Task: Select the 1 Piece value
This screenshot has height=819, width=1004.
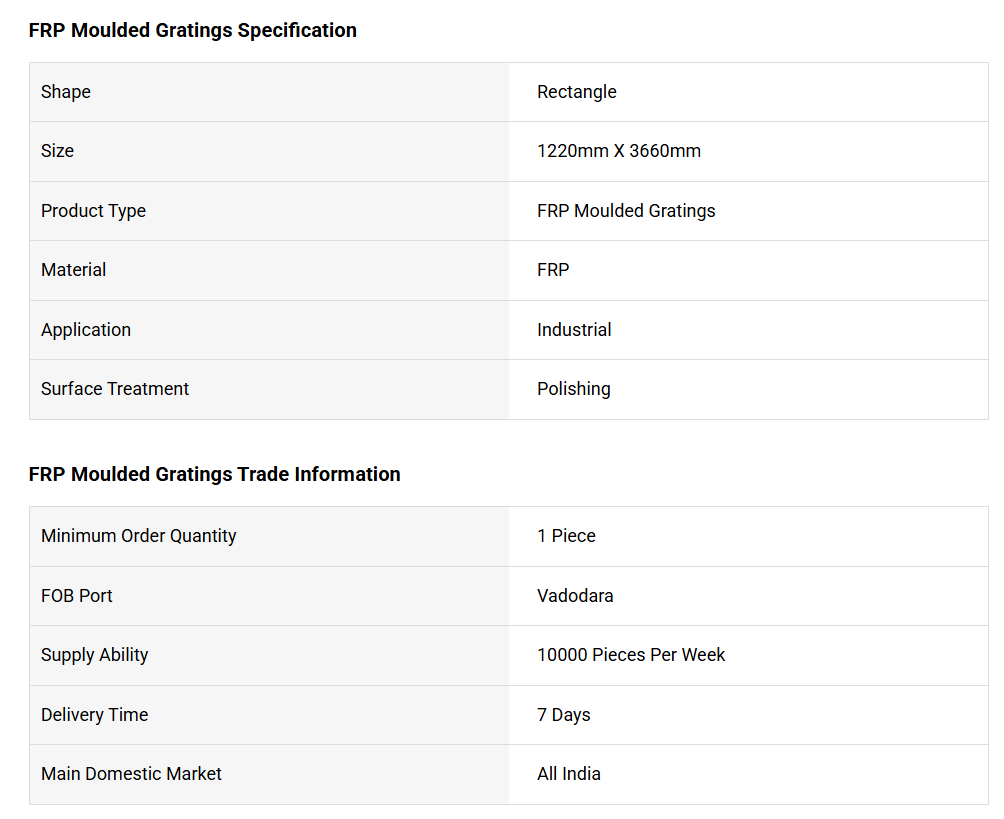Action: [x=566, y=536]
